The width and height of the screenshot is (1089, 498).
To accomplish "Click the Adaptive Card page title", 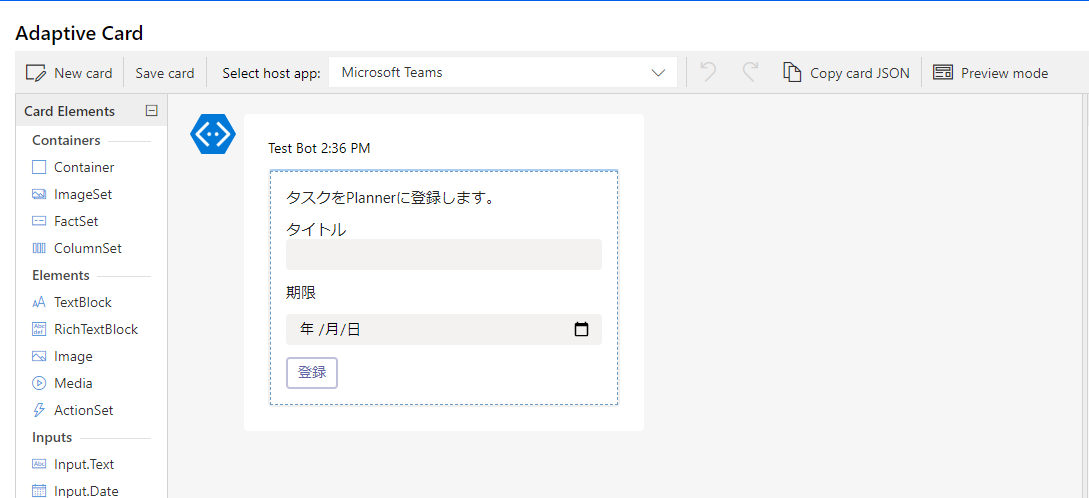I will pos(79,33).
